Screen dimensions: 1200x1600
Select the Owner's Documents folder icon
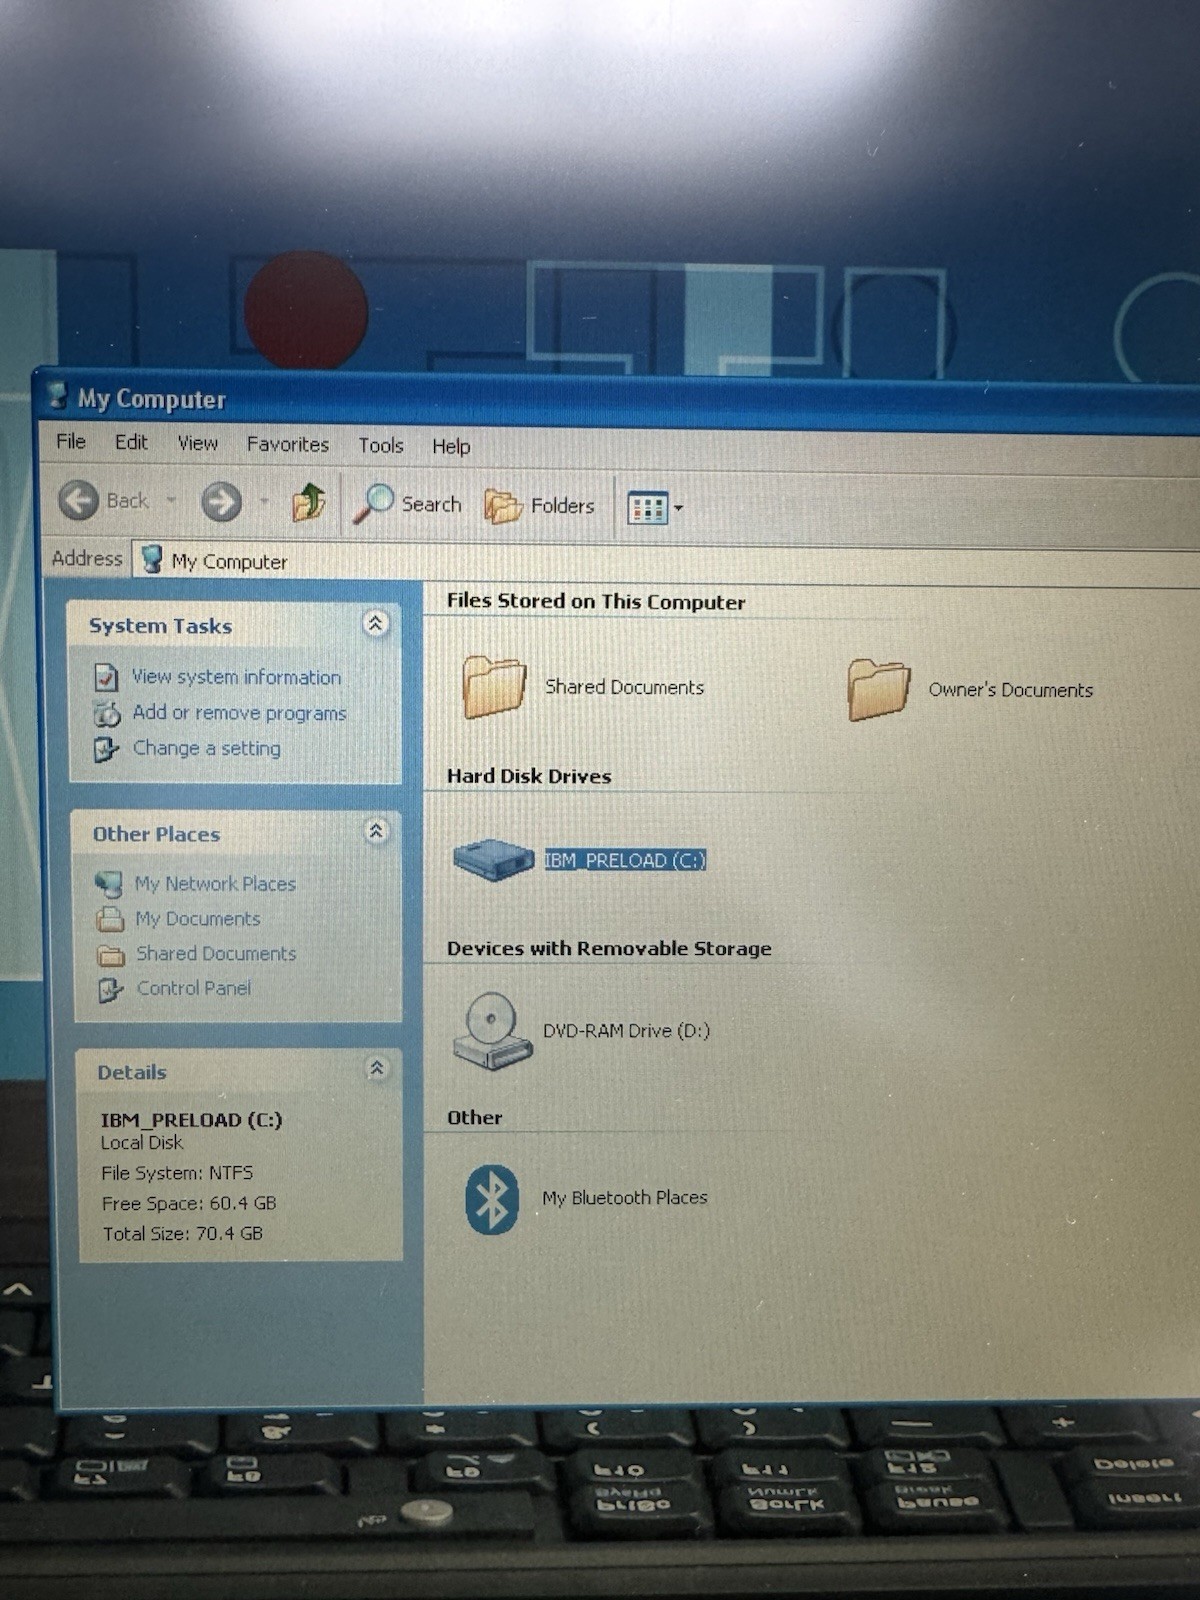(878, 689)
